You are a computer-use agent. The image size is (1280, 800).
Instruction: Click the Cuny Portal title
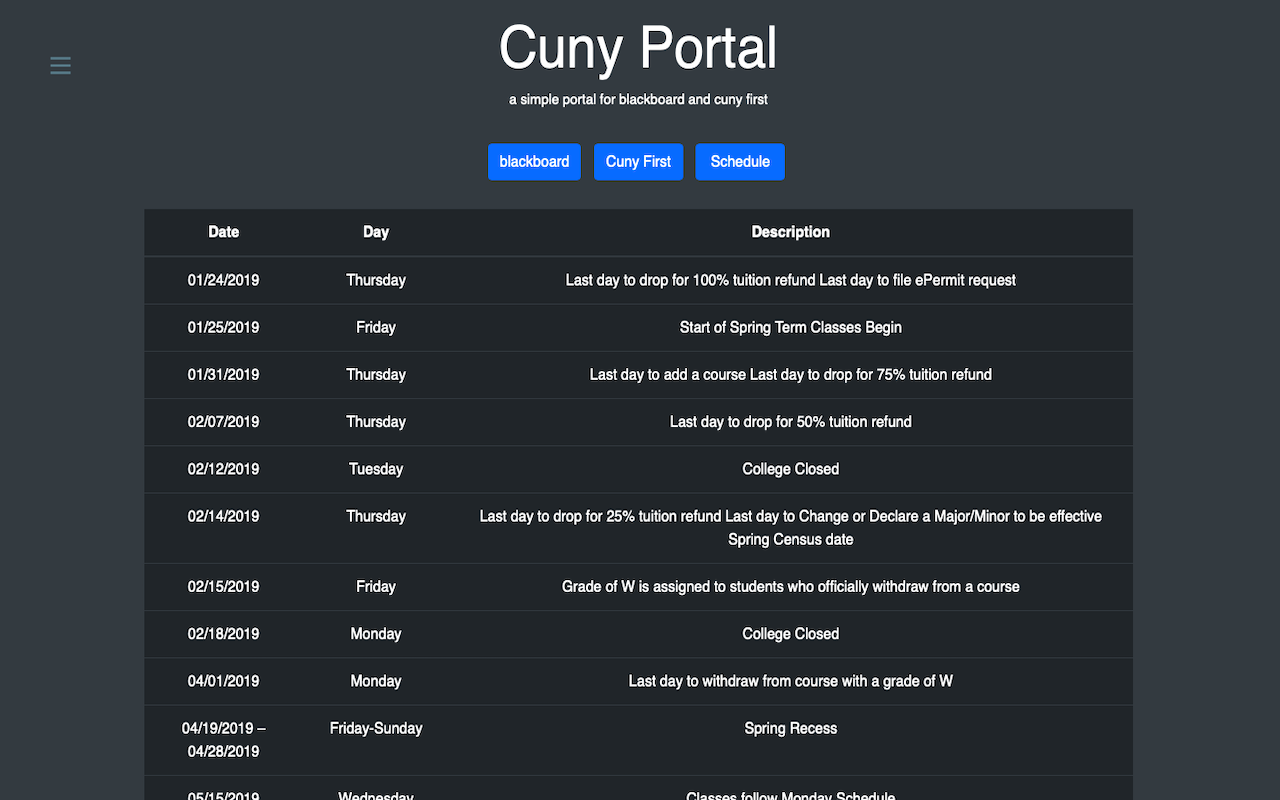pyautogui.click(x=638, y=47)
